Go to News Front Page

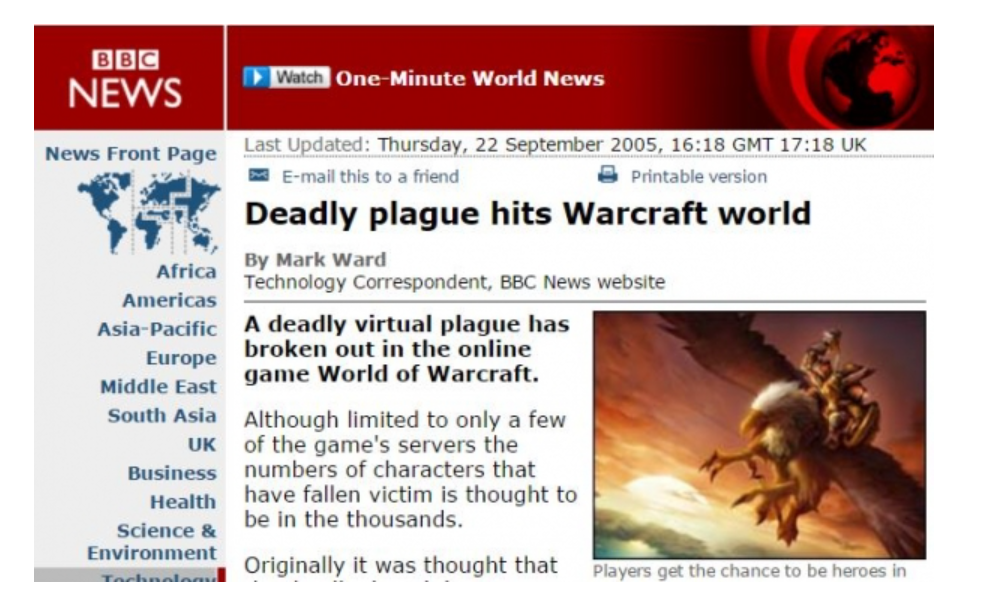[131, 154]
